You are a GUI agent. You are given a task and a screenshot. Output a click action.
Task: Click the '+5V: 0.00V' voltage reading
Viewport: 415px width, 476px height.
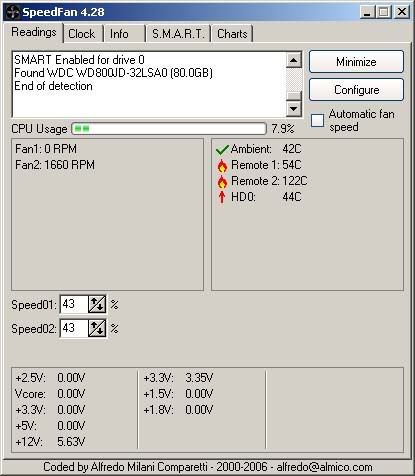click(50, 426)
